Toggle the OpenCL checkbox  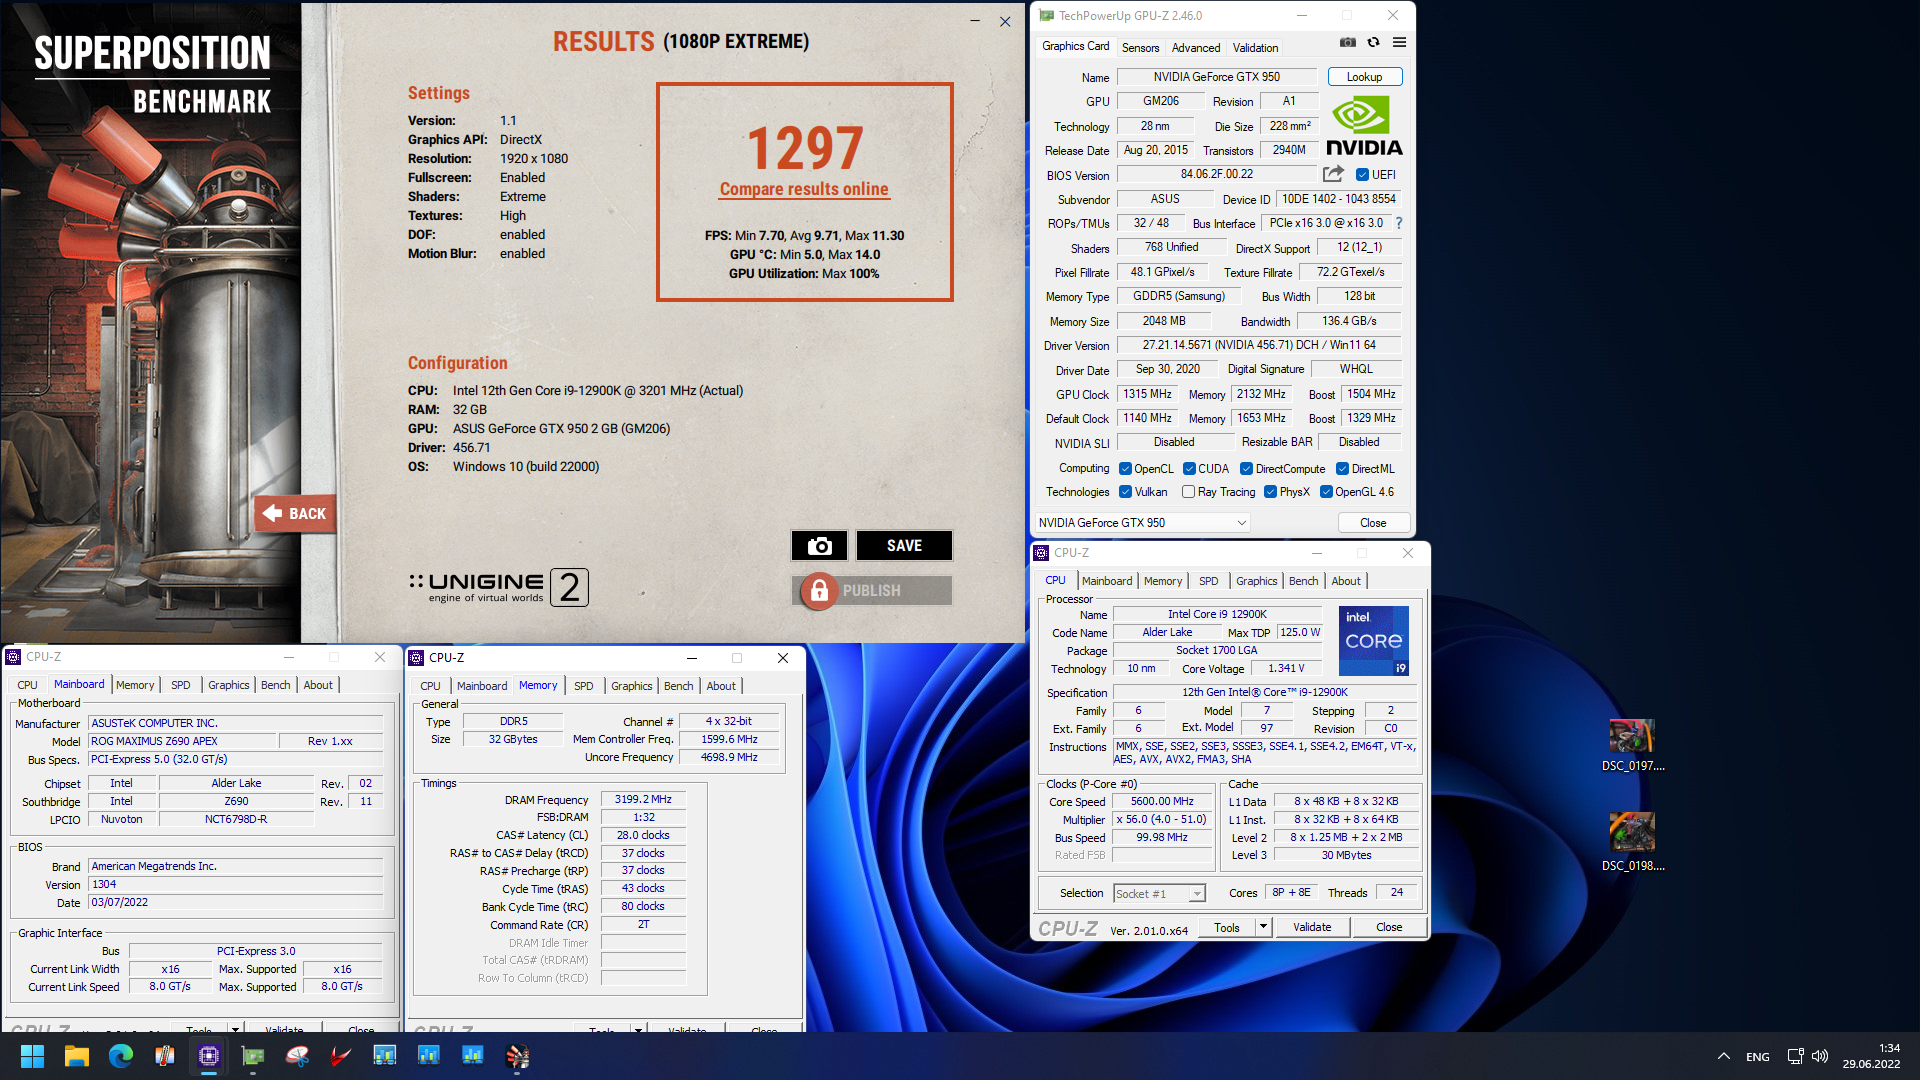click(x=1126, y=469)
